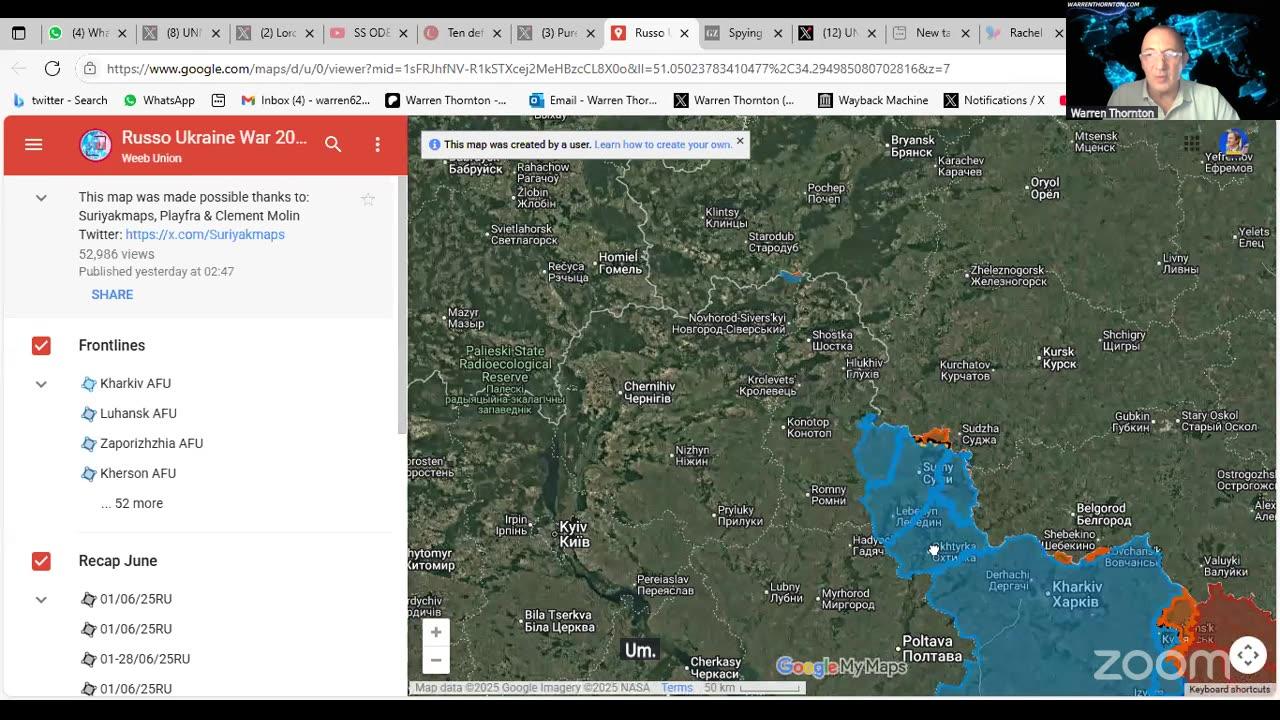Star this map with the star icon
Screen dimensions: 1280x720
(x=368, y=199)
